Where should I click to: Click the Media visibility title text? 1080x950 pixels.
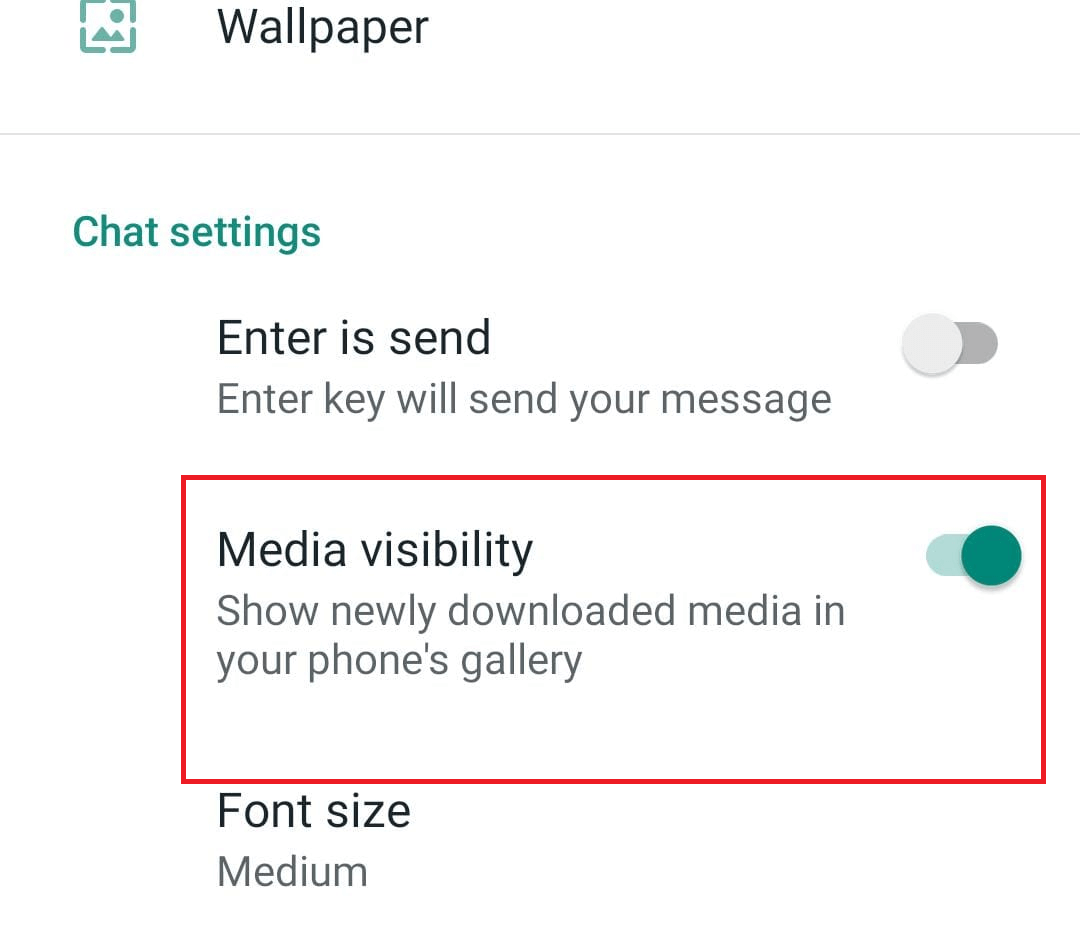(375, 550)
